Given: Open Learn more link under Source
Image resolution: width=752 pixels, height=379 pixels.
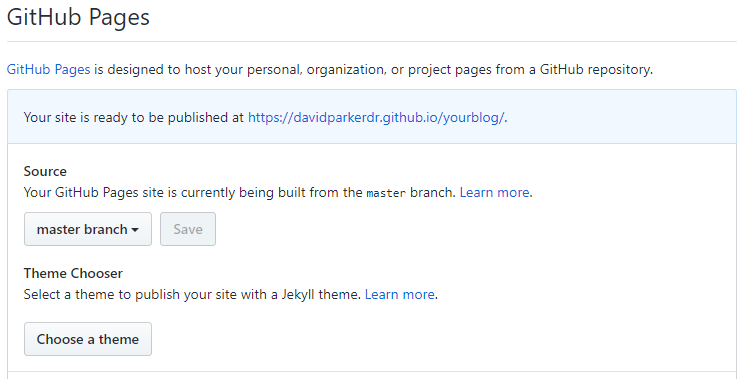Looking at the screenshot, I should [x=494, y=192].
